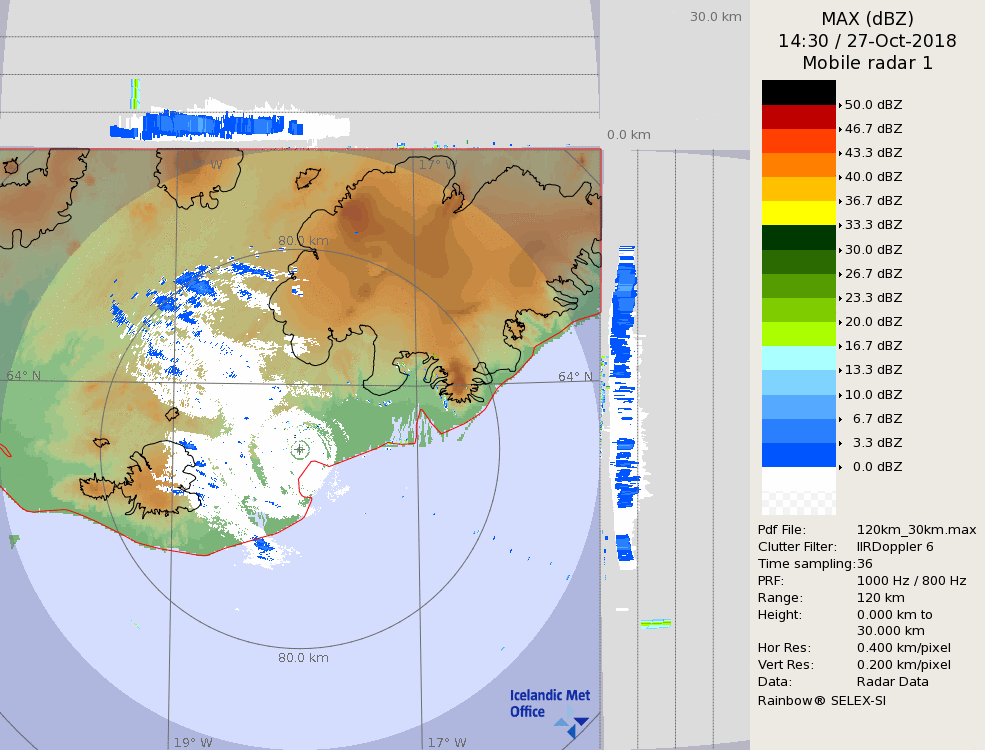Viewport: 985px width, 750px height.
Task: Pick the light cyan 13.3 dBZ swatch
Action: tap(798, 358)
